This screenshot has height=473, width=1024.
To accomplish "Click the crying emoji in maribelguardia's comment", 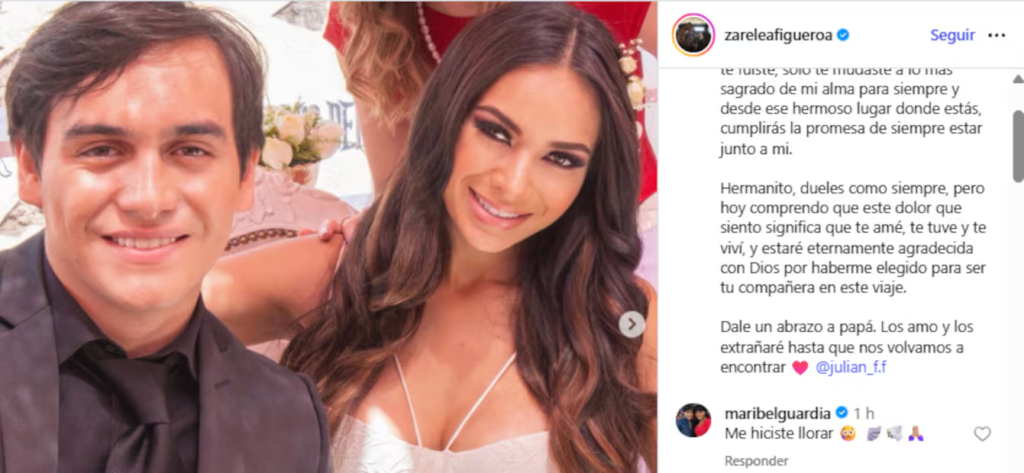I will (x=848, y=434).
